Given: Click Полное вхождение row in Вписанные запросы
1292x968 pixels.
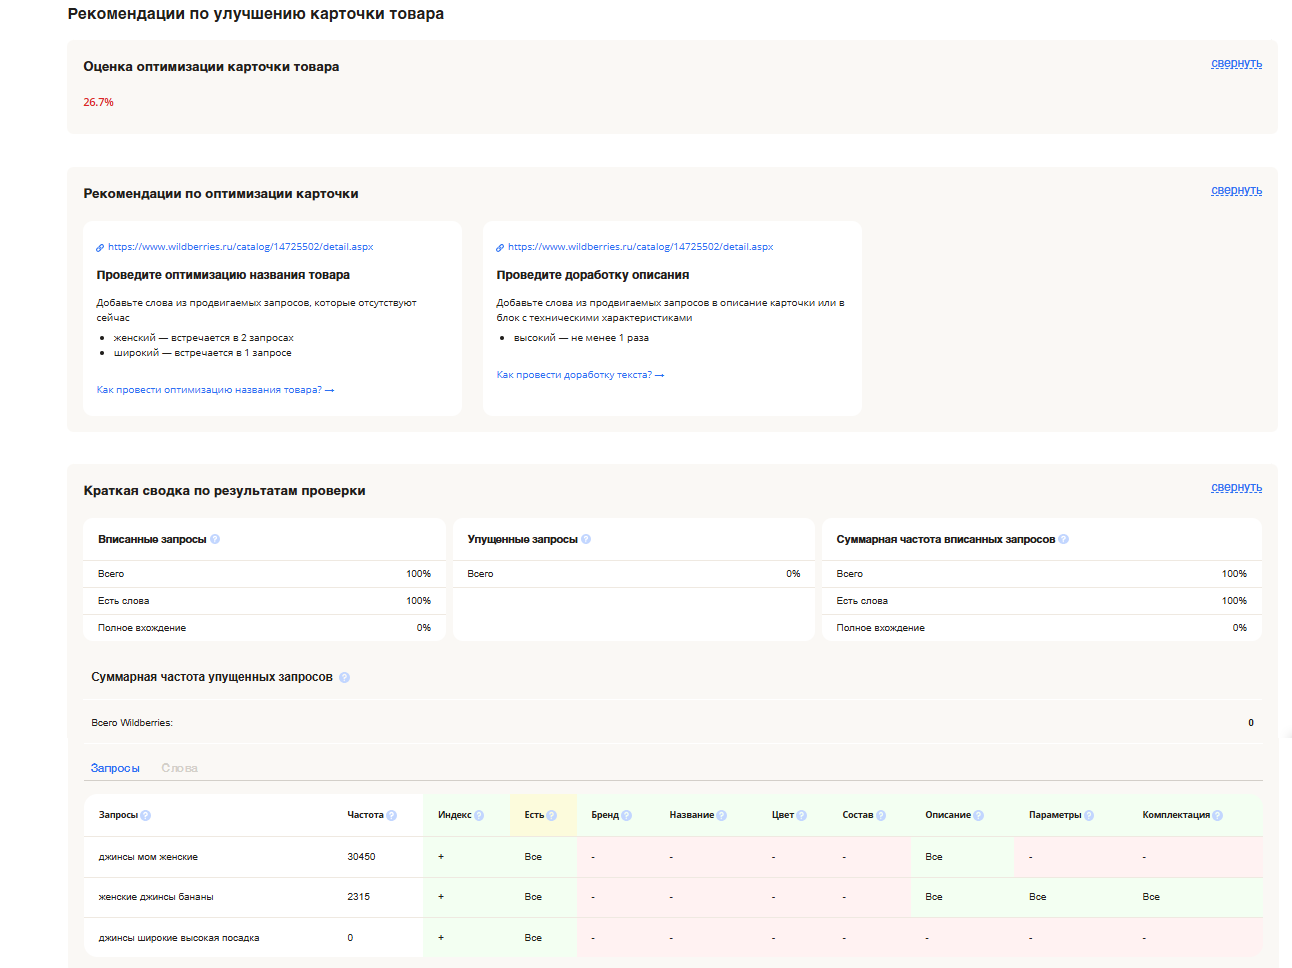Looking at the screenshot, I should [264, 628].
